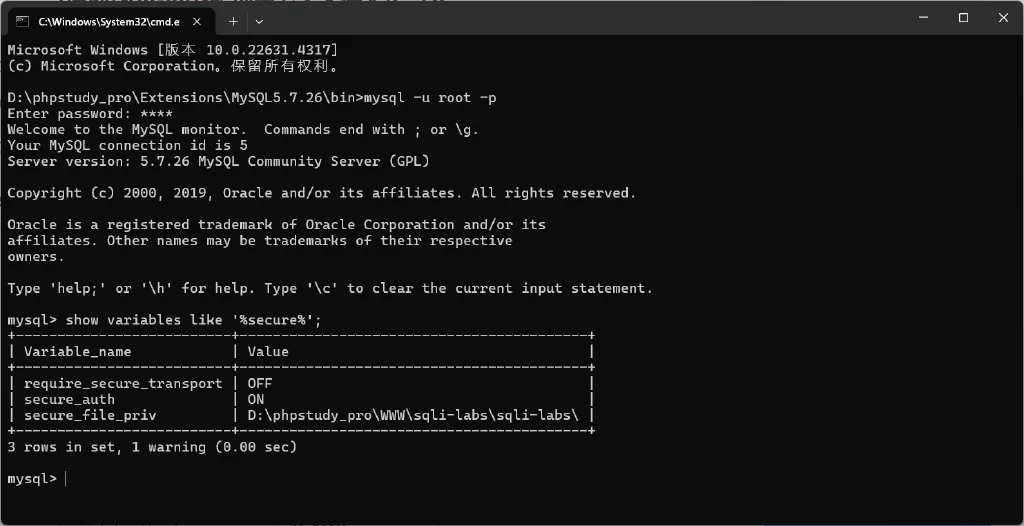
Task: Click the secure_file_priv variable name
Action: [90, 416]
